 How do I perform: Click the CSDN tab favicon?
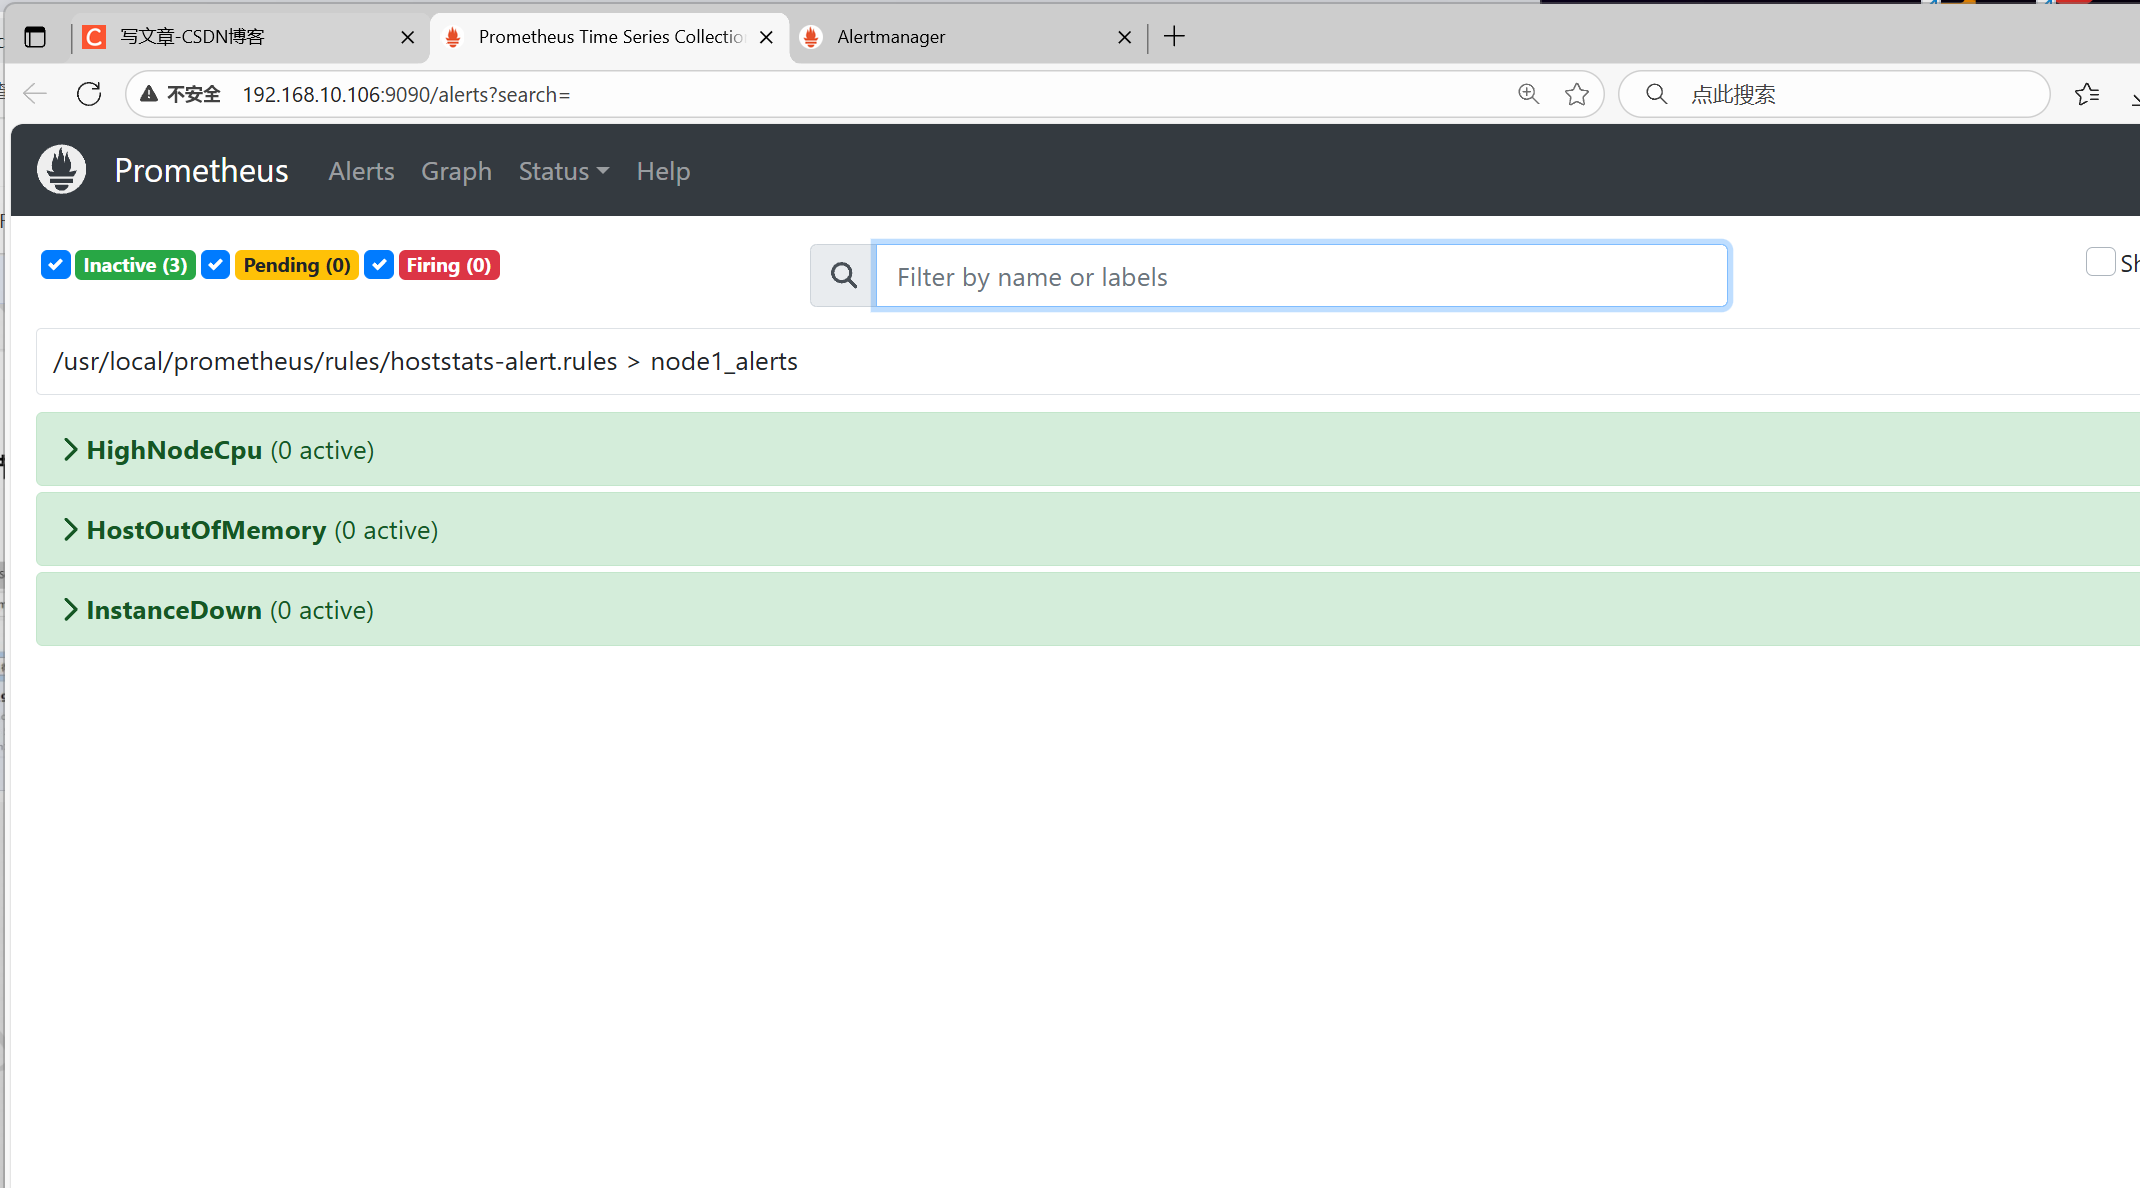pyautogui.click(x=94, y=37)
